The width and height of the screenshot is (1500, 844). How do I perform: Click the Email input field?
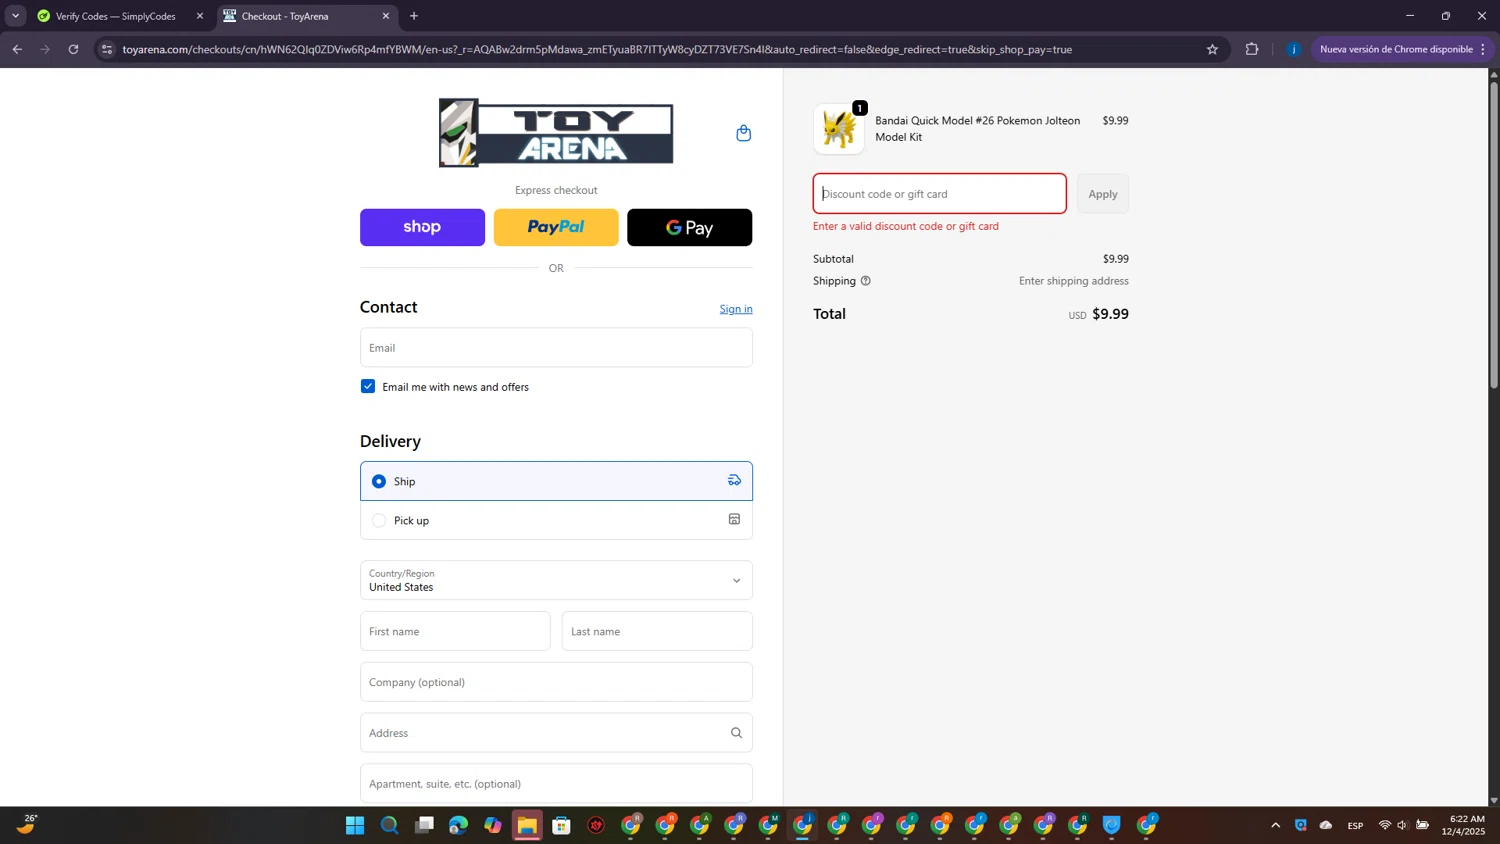coord(556,348)
